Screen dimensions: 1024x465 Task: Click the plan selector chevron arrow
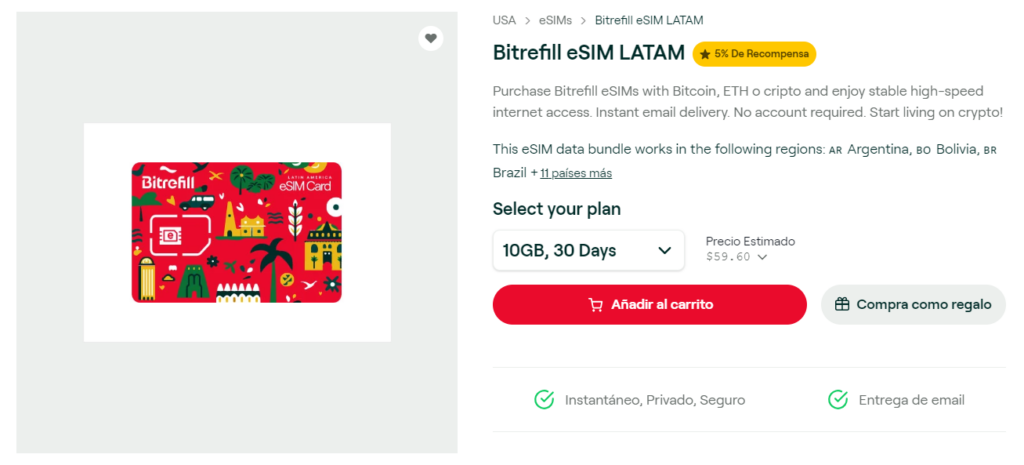(x=665, y=251)
